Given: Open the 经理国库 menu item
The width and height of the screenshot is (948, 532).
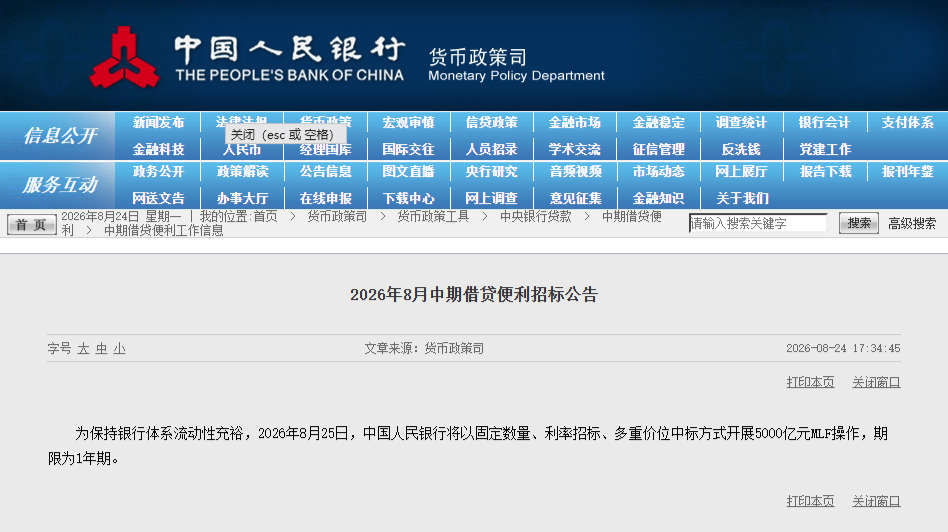Looking at the screenshot, I should click(325, 149).
